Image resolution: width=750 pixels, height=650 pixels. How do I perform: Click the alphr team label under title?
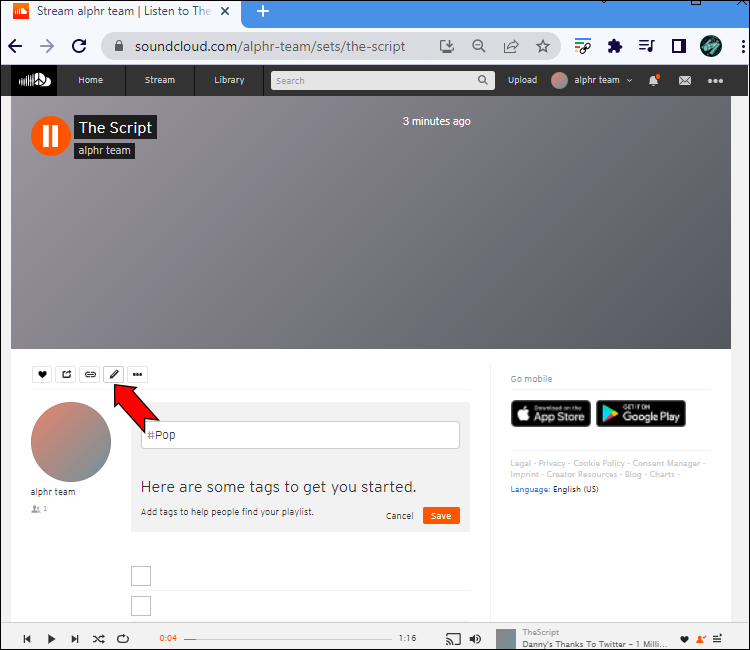pos(104,151)
